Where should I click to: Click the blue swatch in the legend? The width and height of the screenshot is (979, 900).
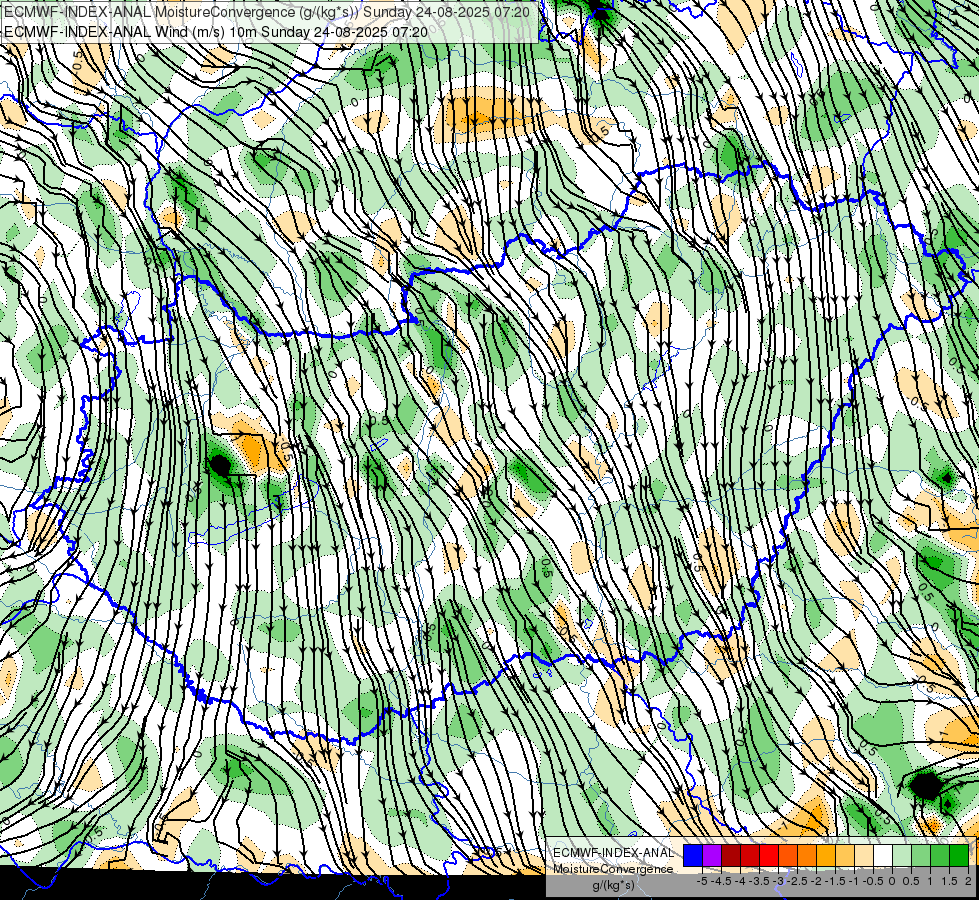coord(693,856)
